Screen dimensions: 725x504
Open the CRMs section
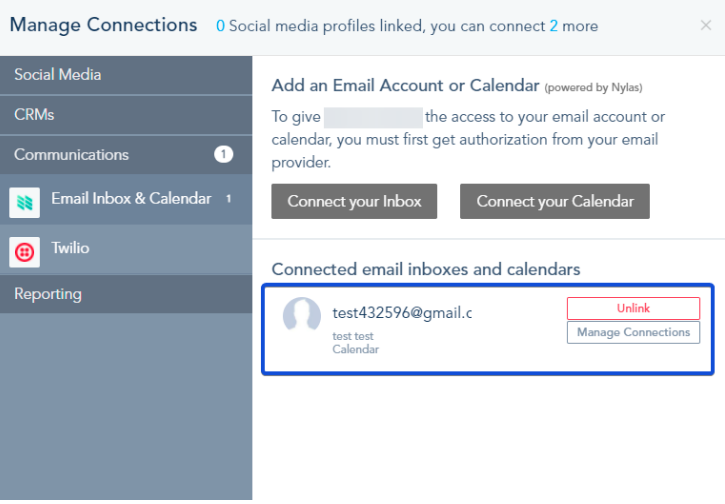tap(34, 115)
